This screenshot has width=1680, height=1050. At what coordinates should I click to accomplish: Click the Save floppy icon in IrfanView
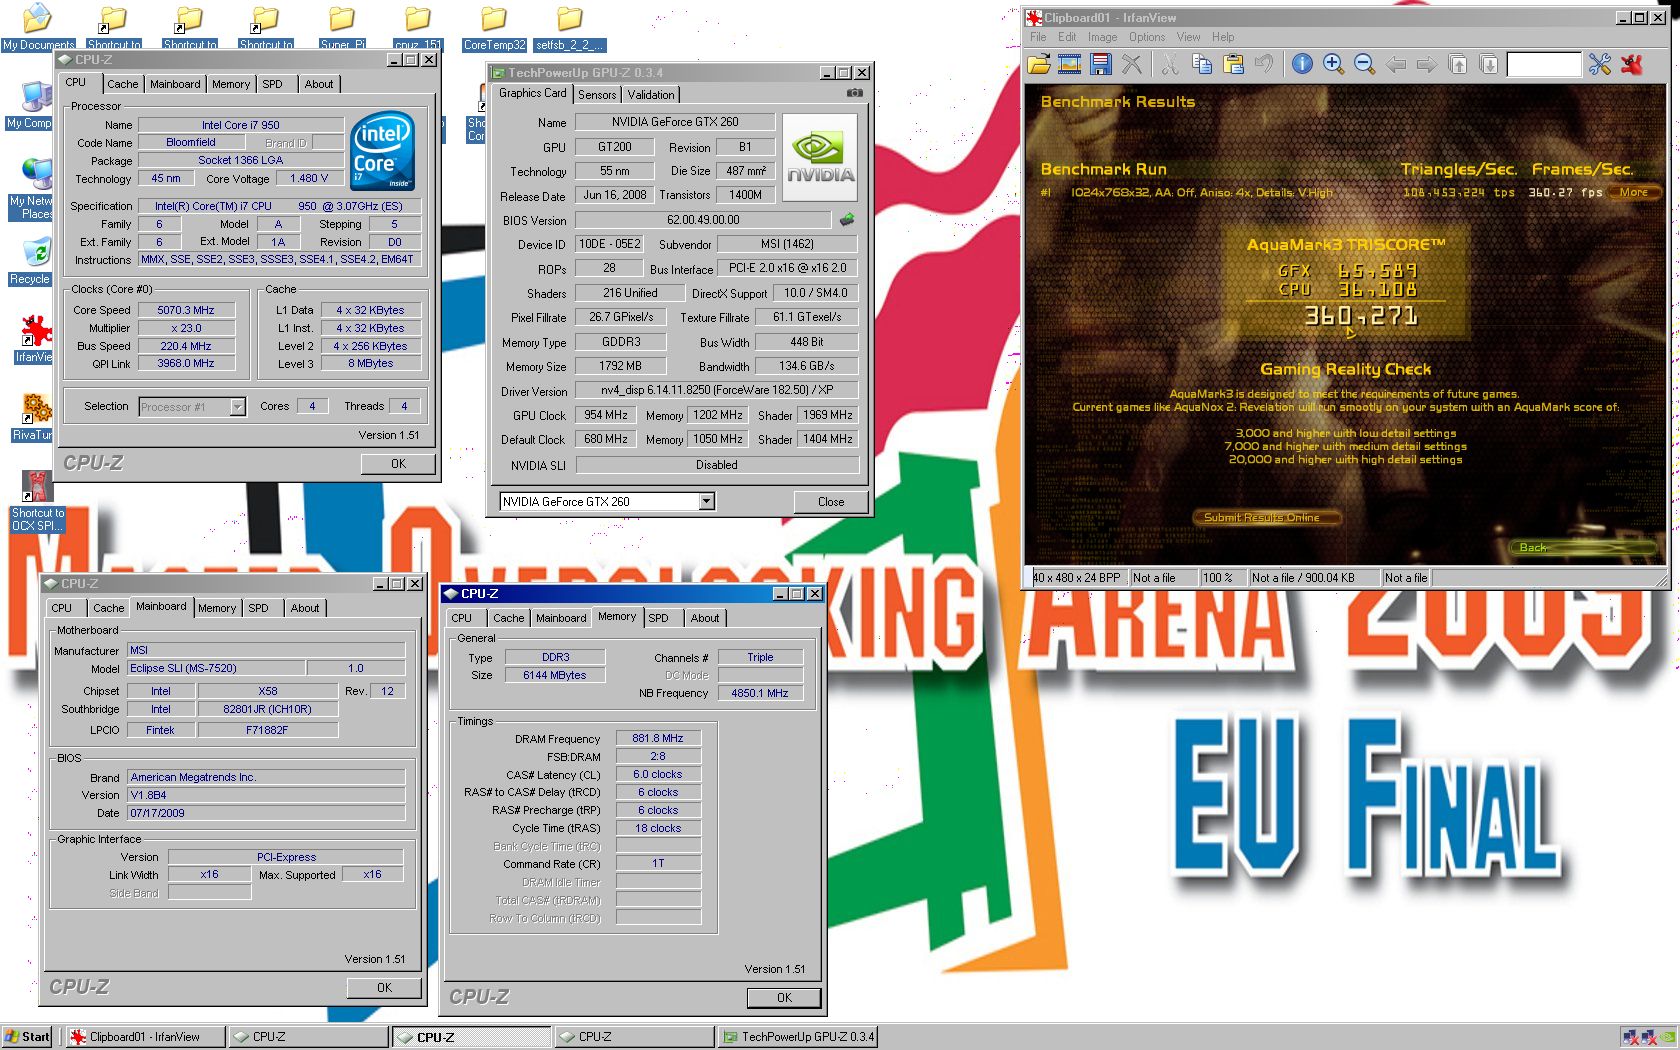tap(1101, 65)
